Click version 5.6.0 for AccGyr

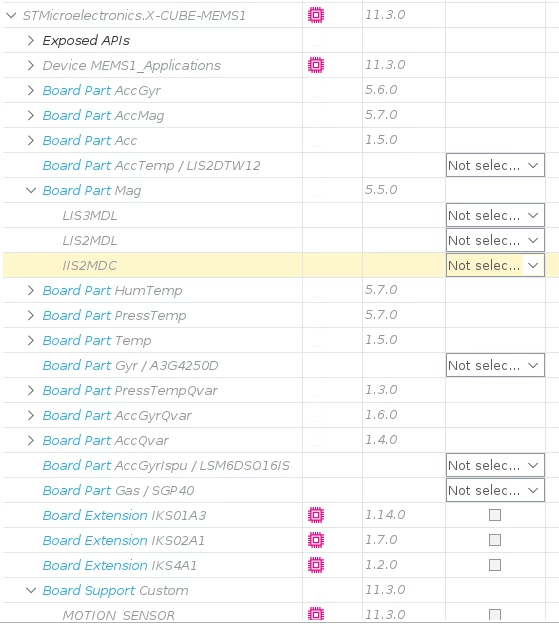(x=381, y=90)
